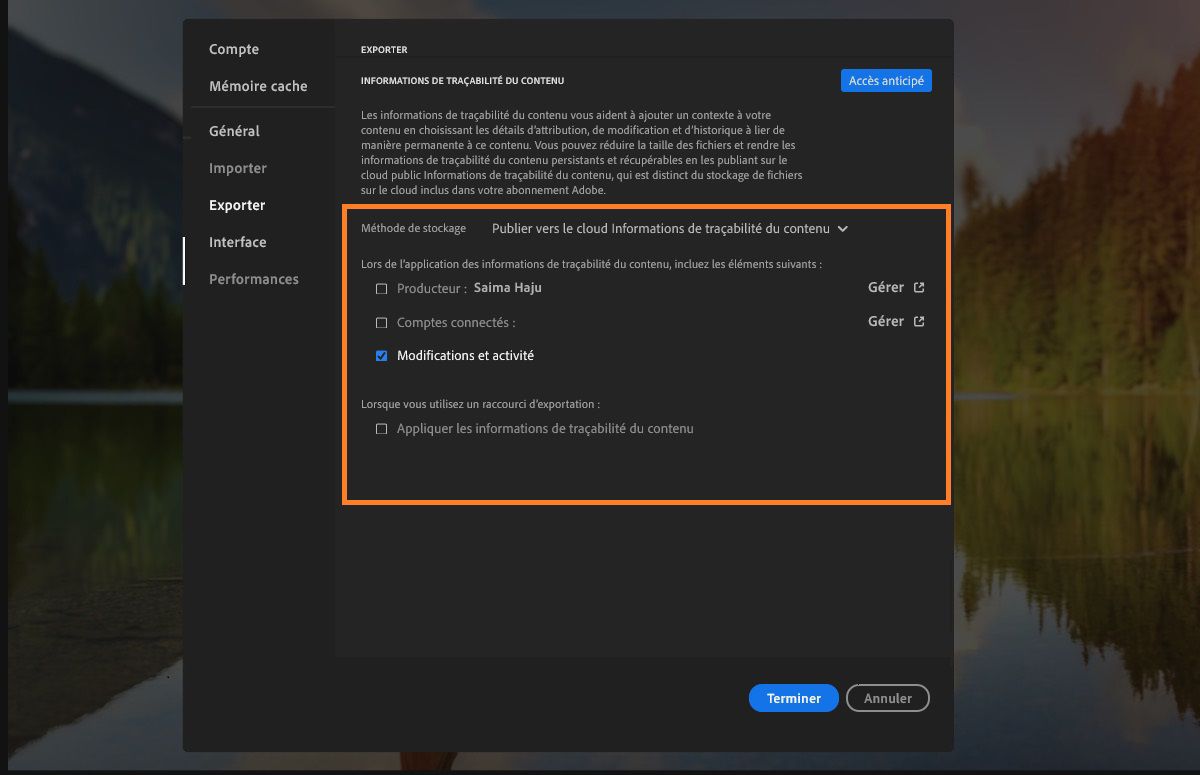Uncheck Modifications et activité
The width and height of the screenshot is (1200, 775).
coord(381,355)
